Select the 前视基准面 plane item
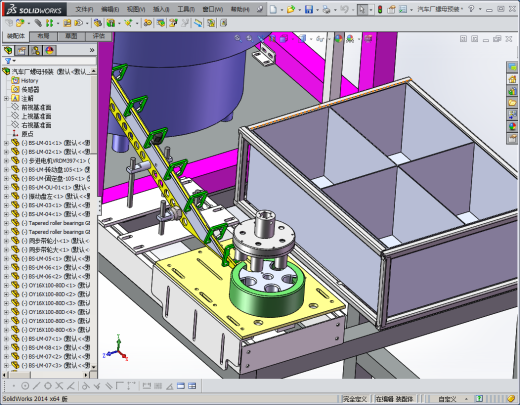This screenshot has height=405, width=520. tap(36, 107)
